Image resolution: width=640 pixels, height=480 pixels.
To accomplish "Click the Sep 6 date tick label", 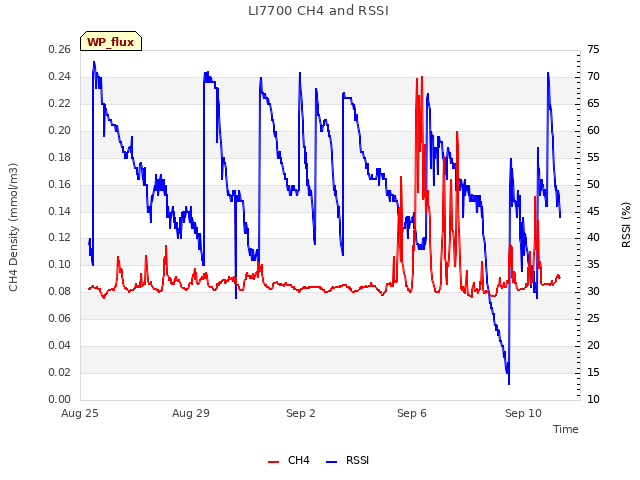I will point(412,413).
